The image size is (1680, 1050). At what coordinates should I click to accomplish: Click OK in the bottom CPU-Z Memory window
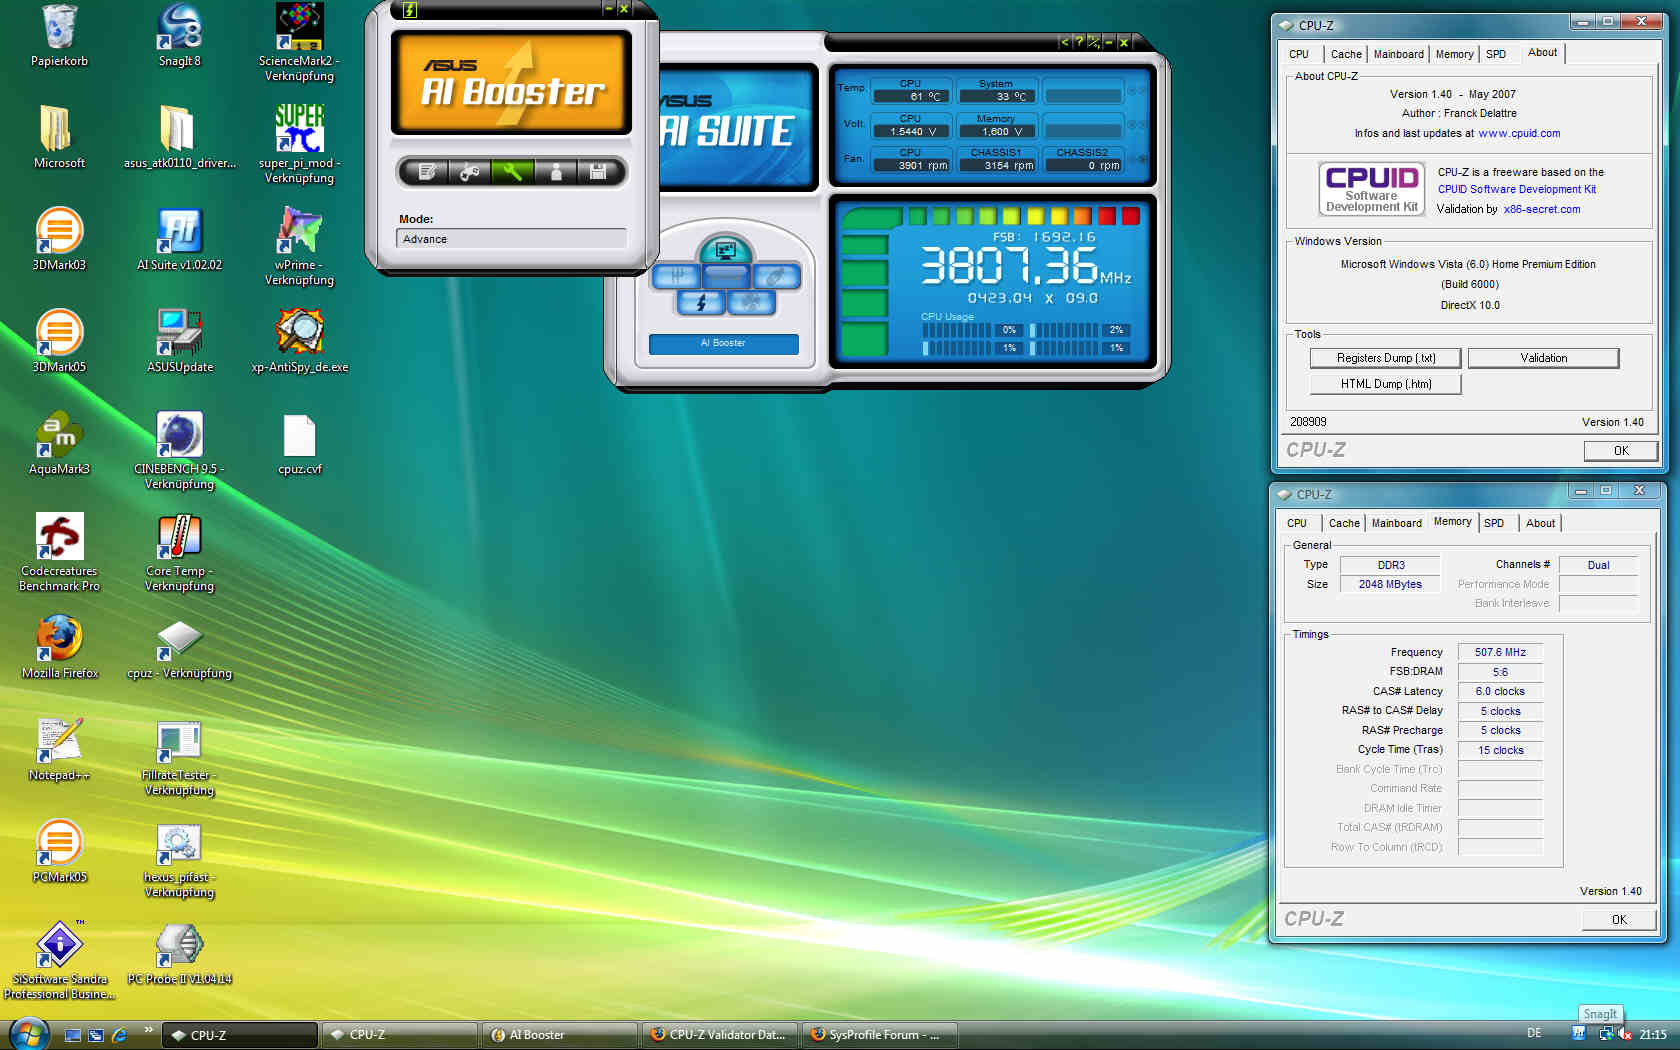pyautogui.click(x=1619, y=920)
